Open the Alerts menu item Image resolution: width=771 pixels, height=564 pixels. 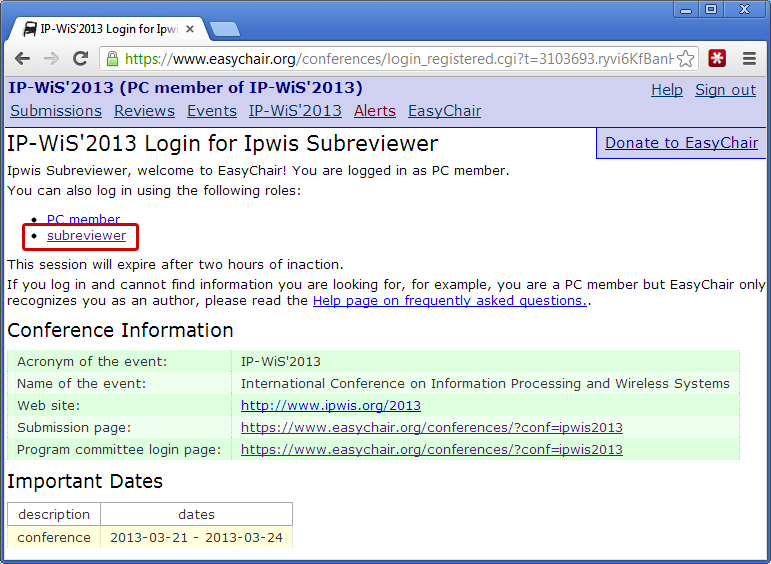coord(374,111)
